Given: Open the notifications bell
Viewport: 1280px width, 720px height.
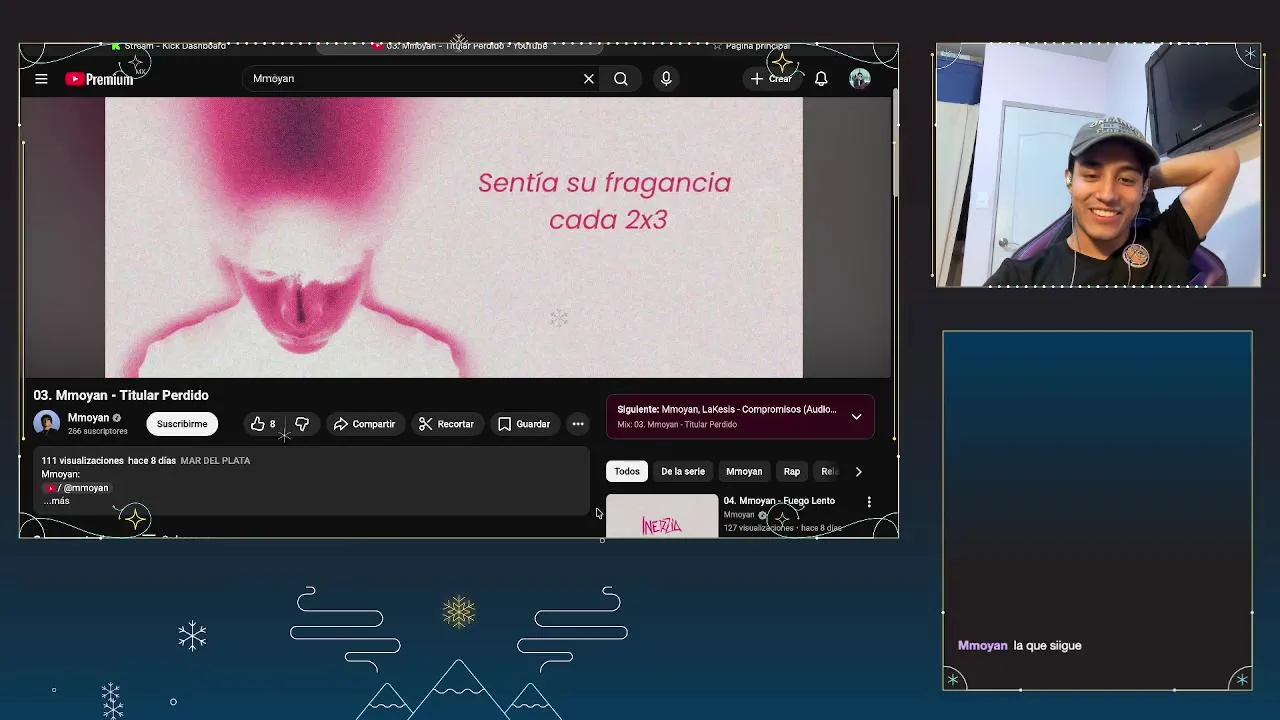Looking at the screenshot, I should 821,79.
